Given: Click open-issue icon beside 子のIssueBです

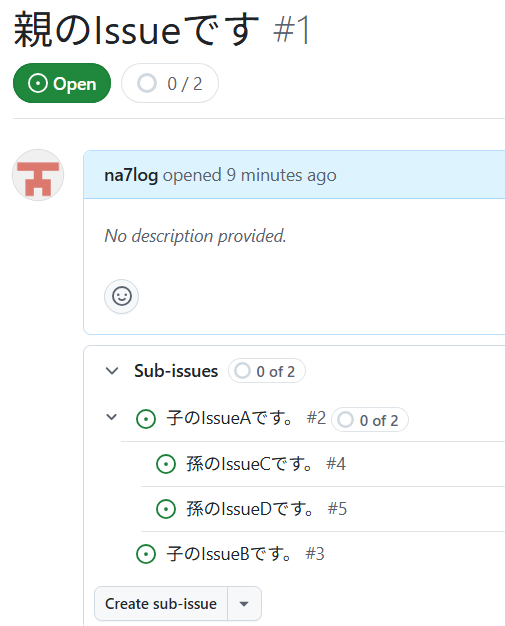Looking at the screenshot, I should click(x=146, y=554).
